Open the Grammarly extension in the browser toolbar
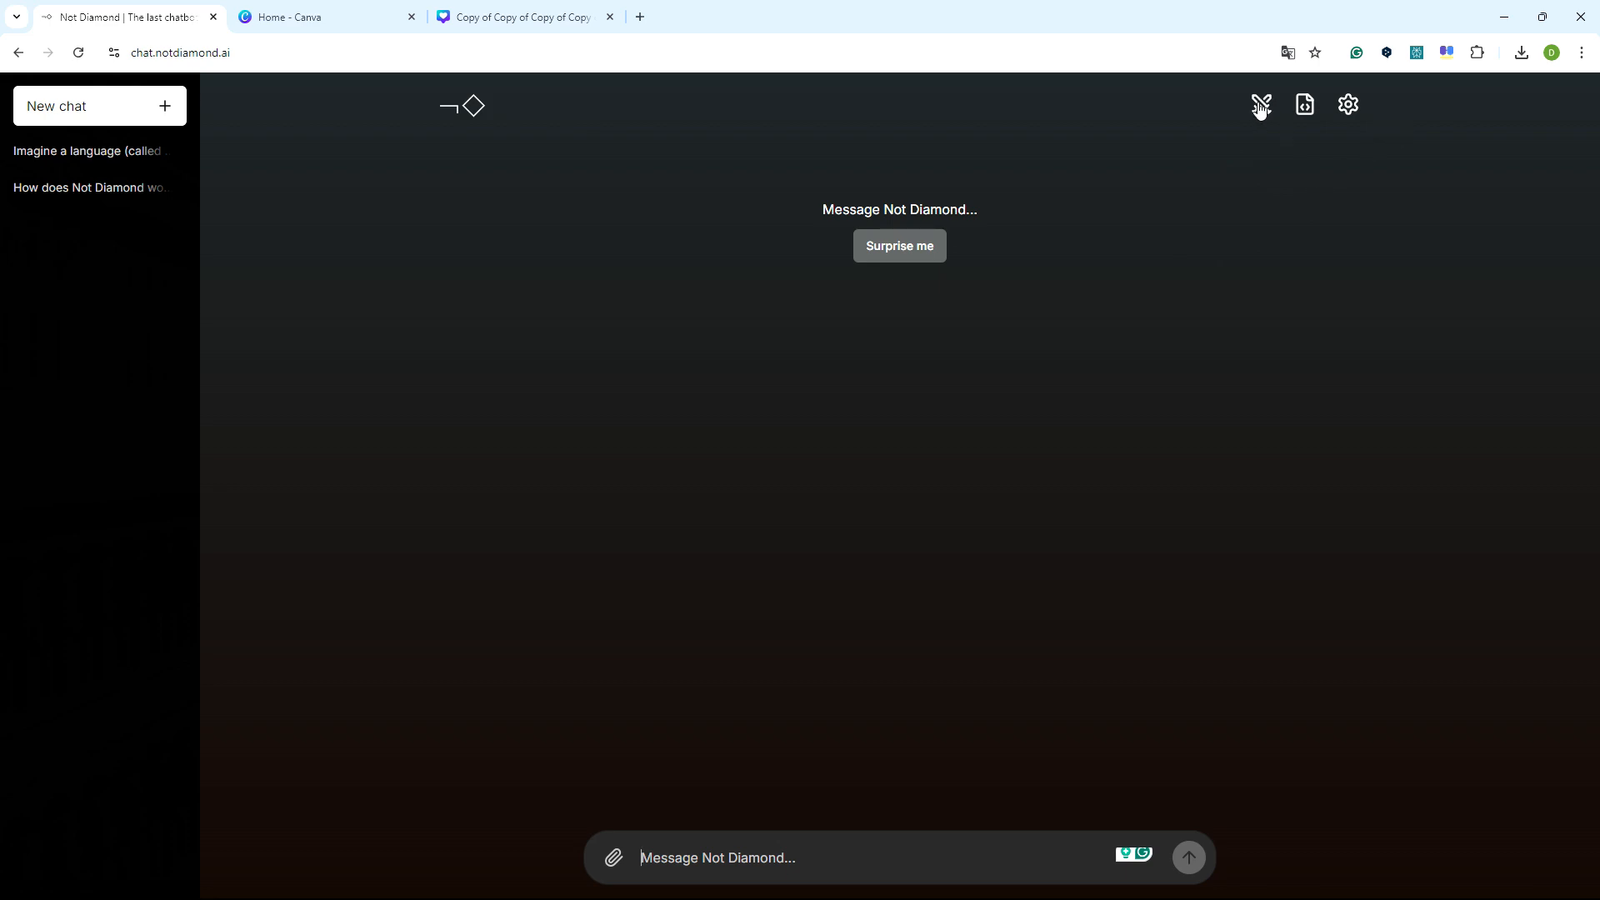Screen dimensions: 1600x900 click(x=1356, y=52)
